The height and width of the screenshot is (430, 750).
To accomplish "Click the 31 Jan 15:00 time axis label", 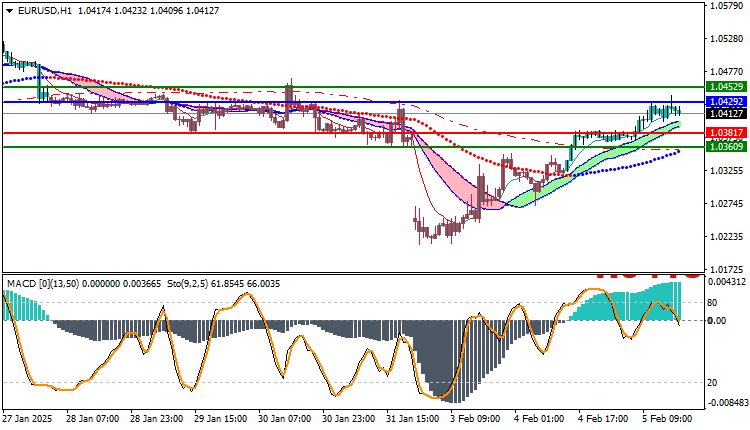I will pos(413,419).
